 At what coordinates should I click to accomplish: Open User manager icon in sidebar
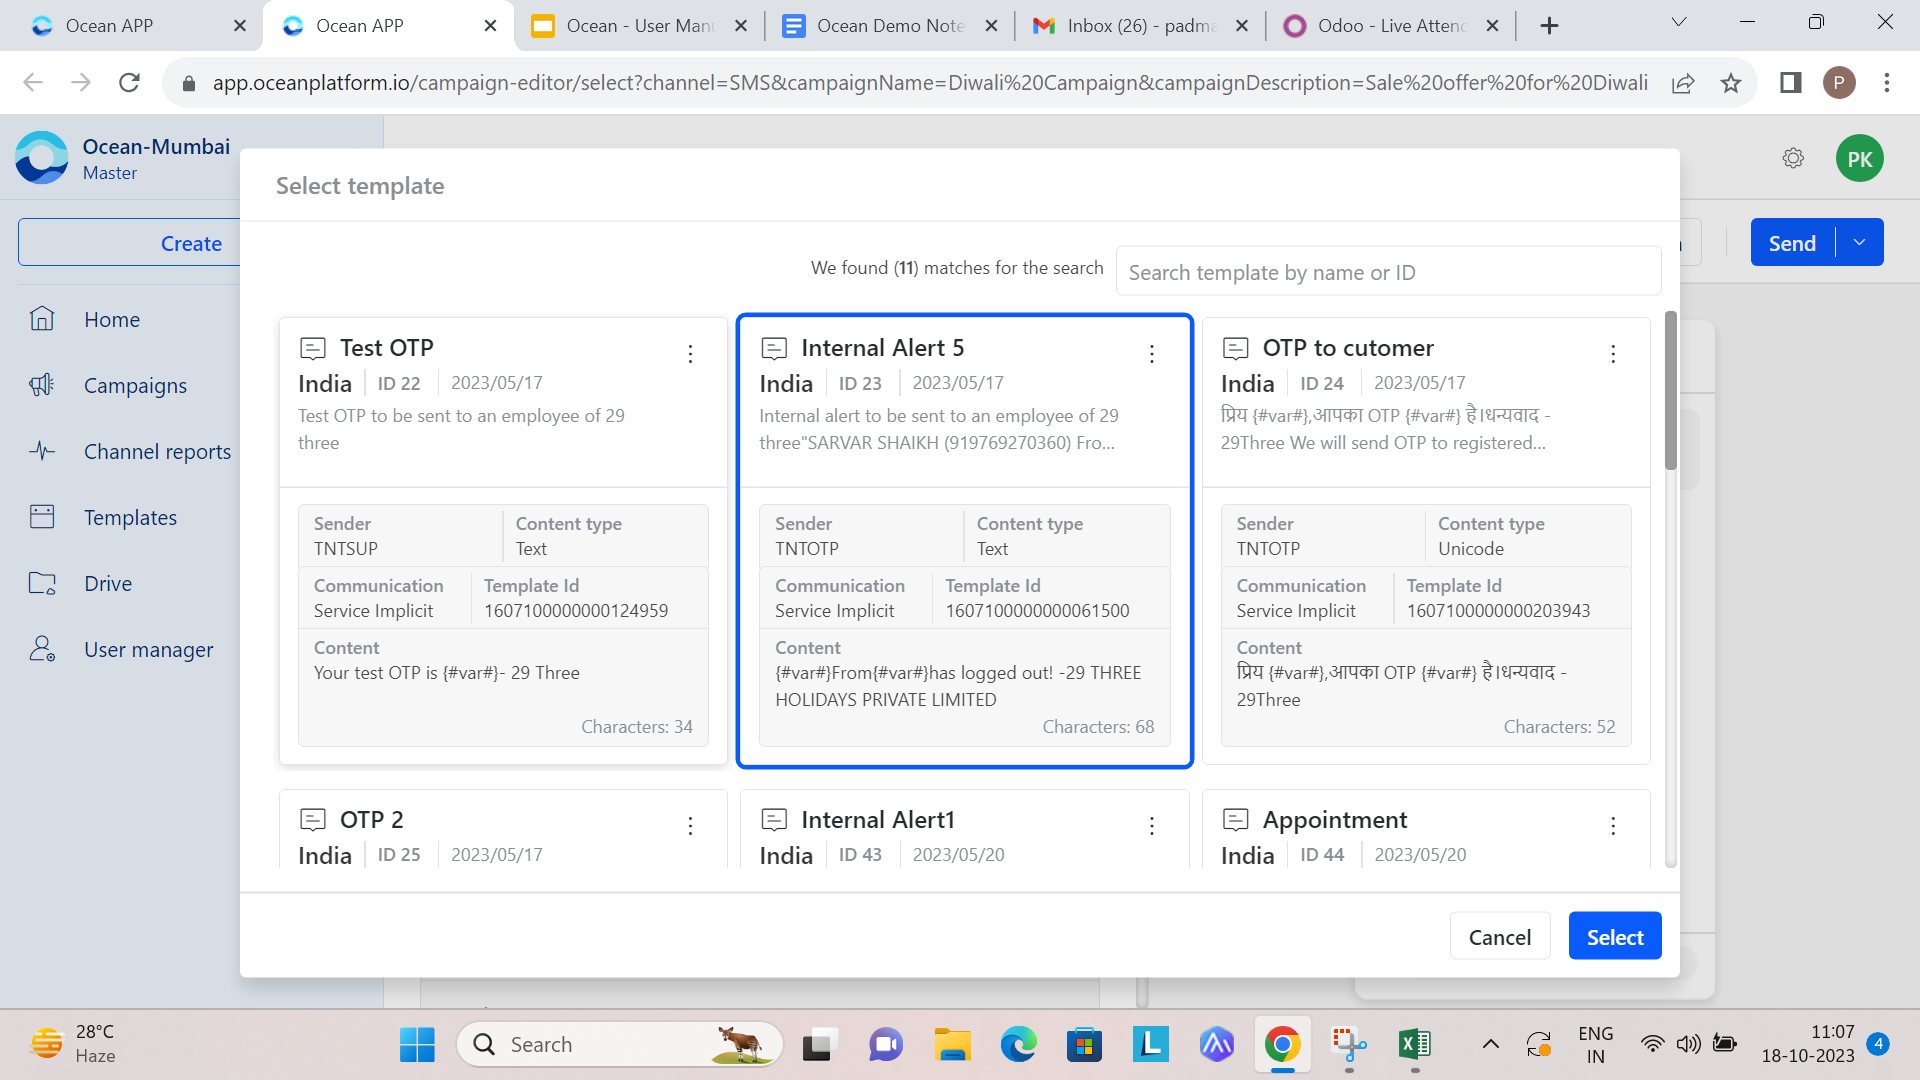point(42,649)
